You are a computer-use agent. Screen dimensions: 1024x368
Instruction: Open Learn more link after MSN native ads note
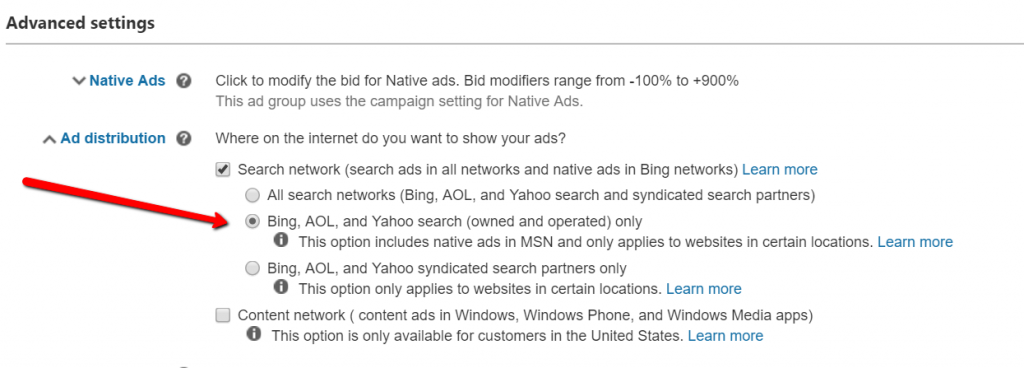(915, 242)
